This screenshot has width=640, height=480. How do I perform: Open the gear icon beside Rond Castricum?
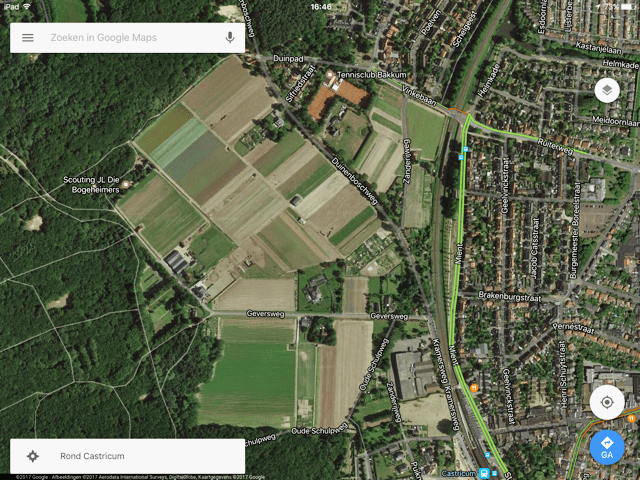[x=33, y=456]
